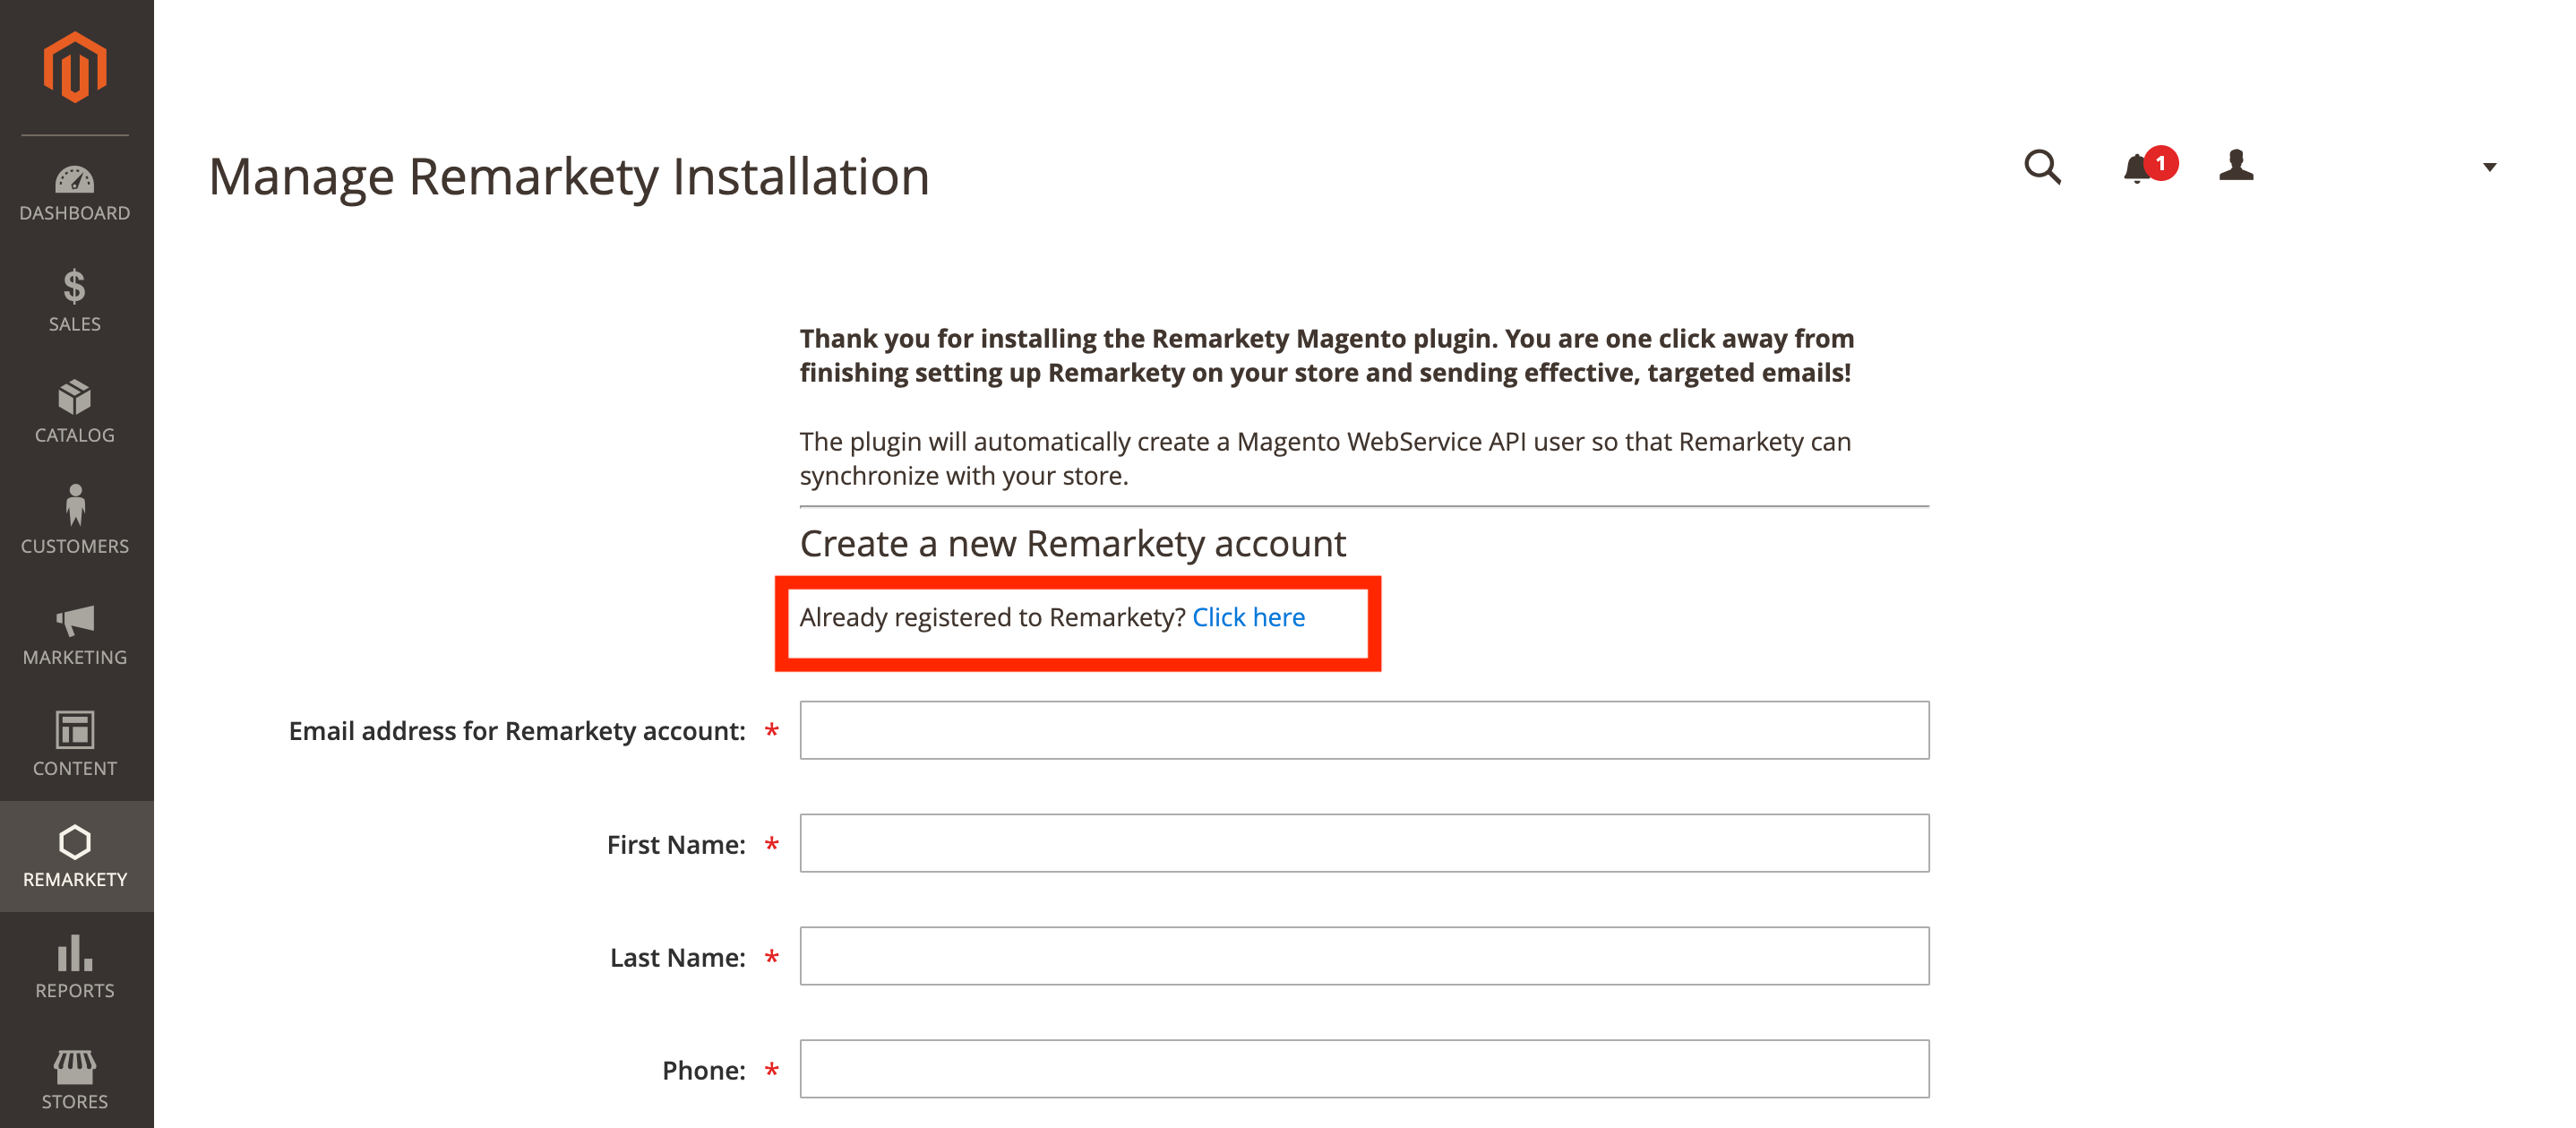2576x1128 pixels.
Task: Open the Content layout icon
Action: coord(75,730)
